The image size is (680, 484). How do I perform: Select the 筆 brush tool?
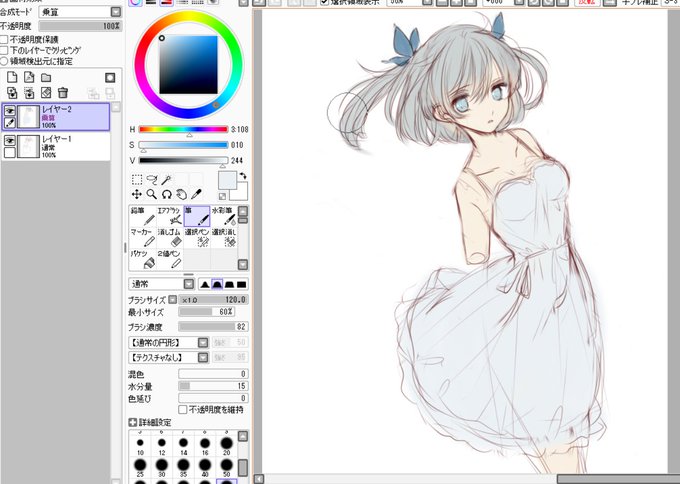(197, 216)
